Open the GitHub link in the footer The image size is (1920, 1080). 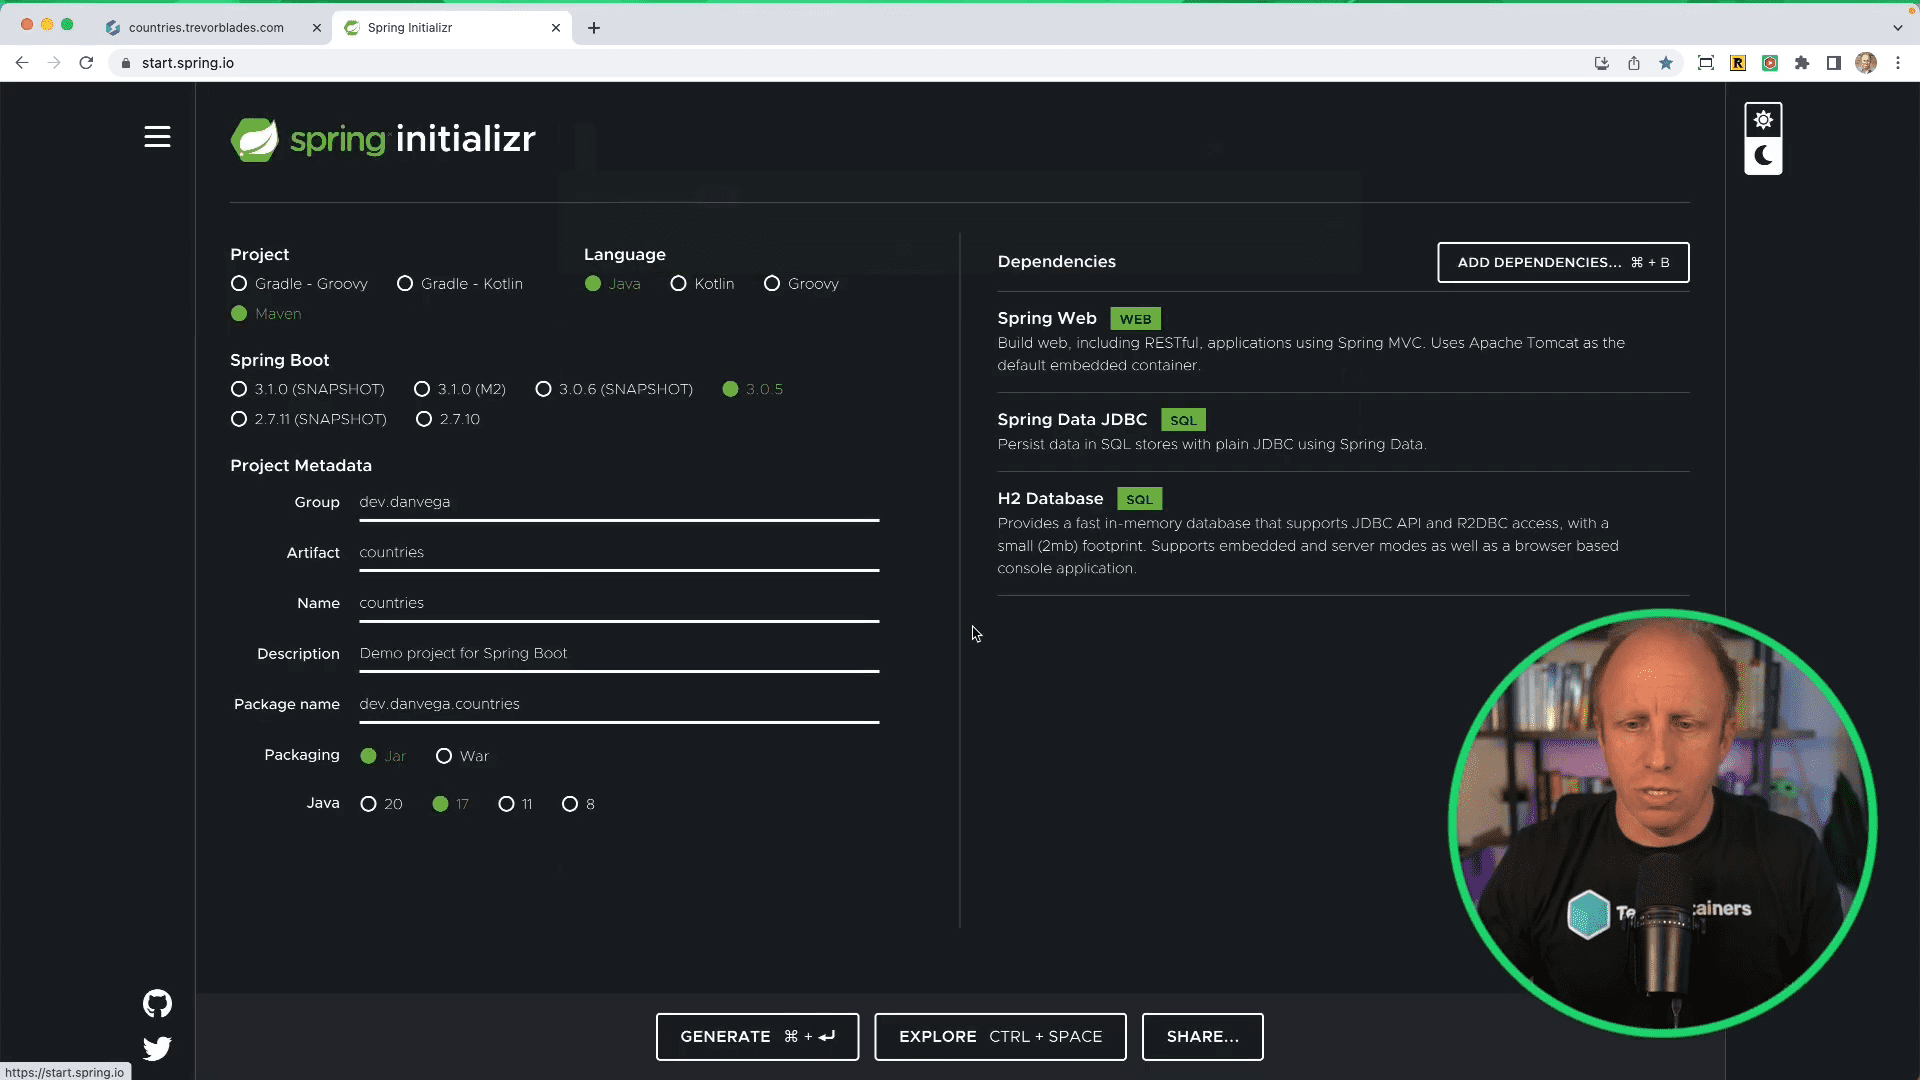point(157,1004)
